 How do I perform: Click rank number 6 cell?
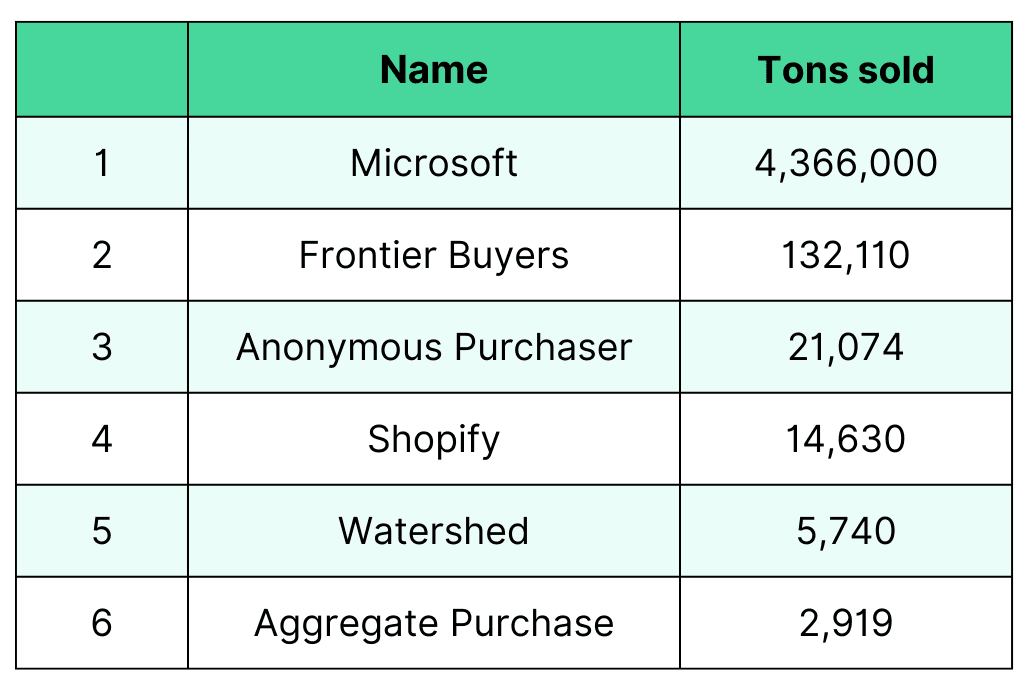point(102,623)
